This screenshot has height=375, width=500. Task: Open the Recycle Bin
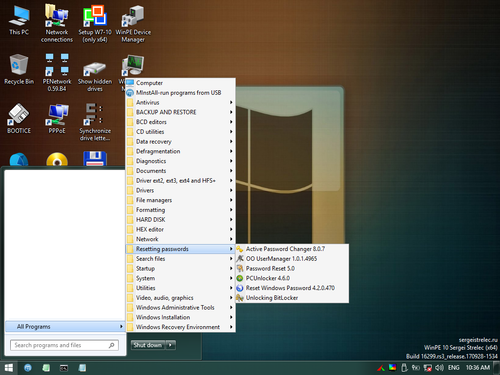(19, 69)
